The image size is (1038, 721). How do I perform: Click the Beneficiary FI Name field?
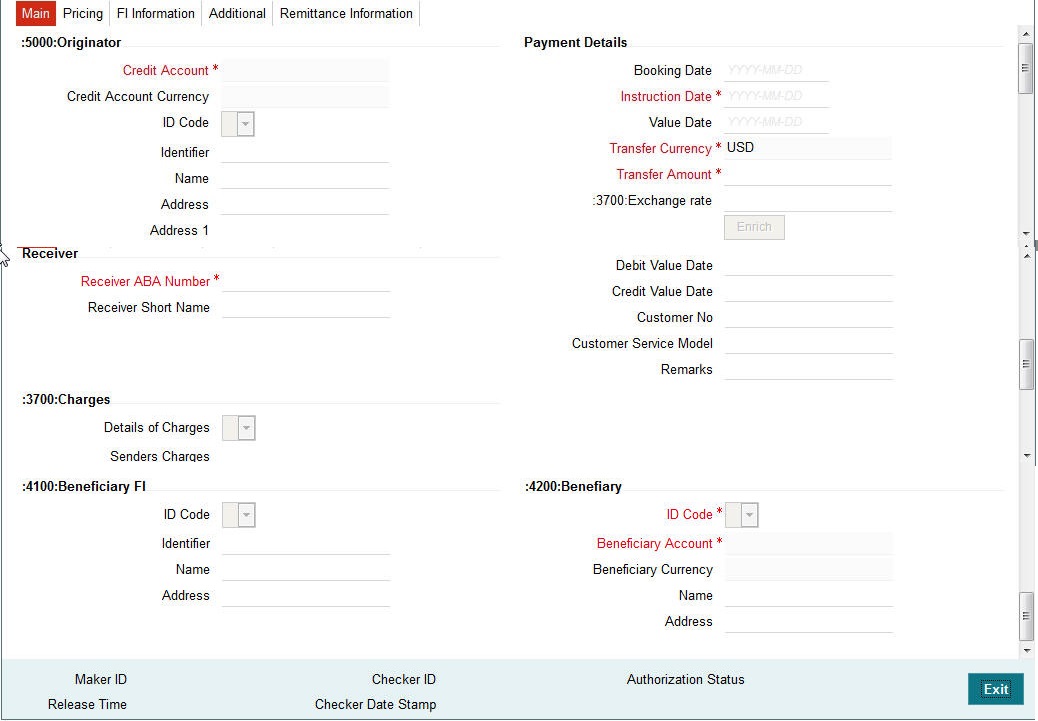[x=306, y=569]
